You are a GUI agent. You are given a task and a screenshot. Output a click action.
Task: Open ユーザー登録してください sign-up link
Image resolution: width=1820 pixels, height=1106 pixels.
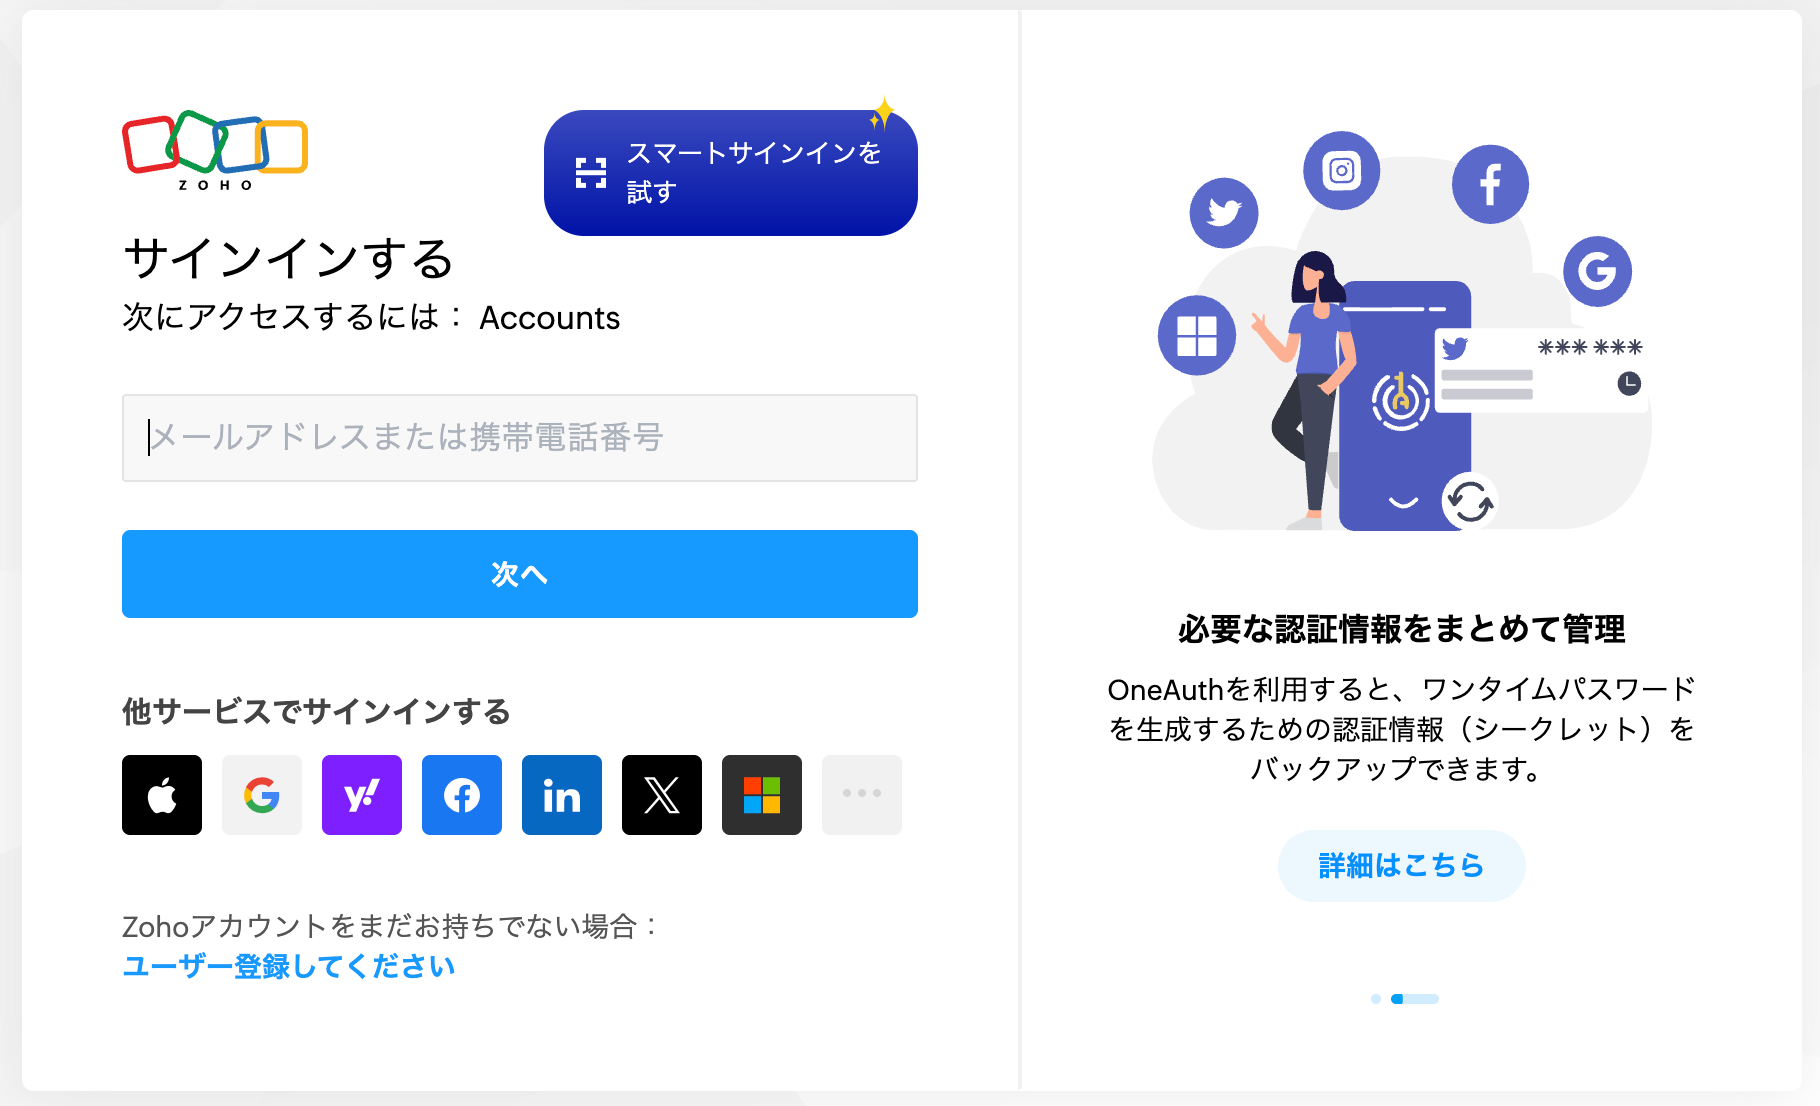(289, 966)
